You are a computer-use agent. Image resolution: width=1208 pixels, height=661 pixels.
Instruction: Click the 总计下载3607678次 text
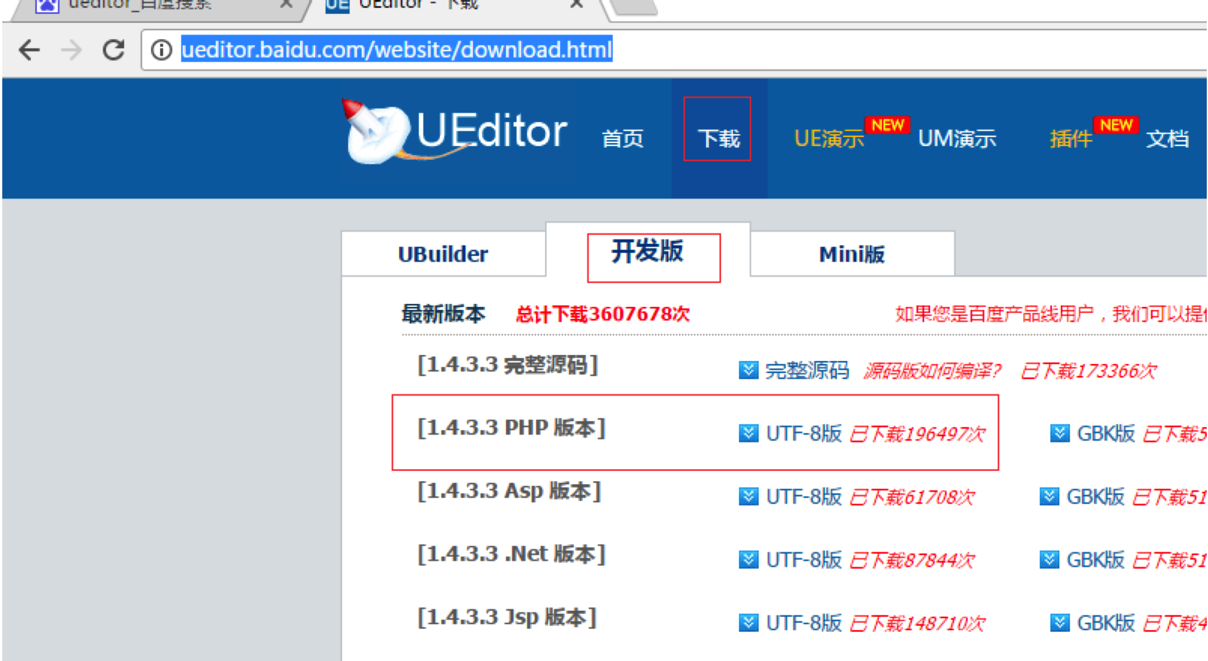coord(603,314)
